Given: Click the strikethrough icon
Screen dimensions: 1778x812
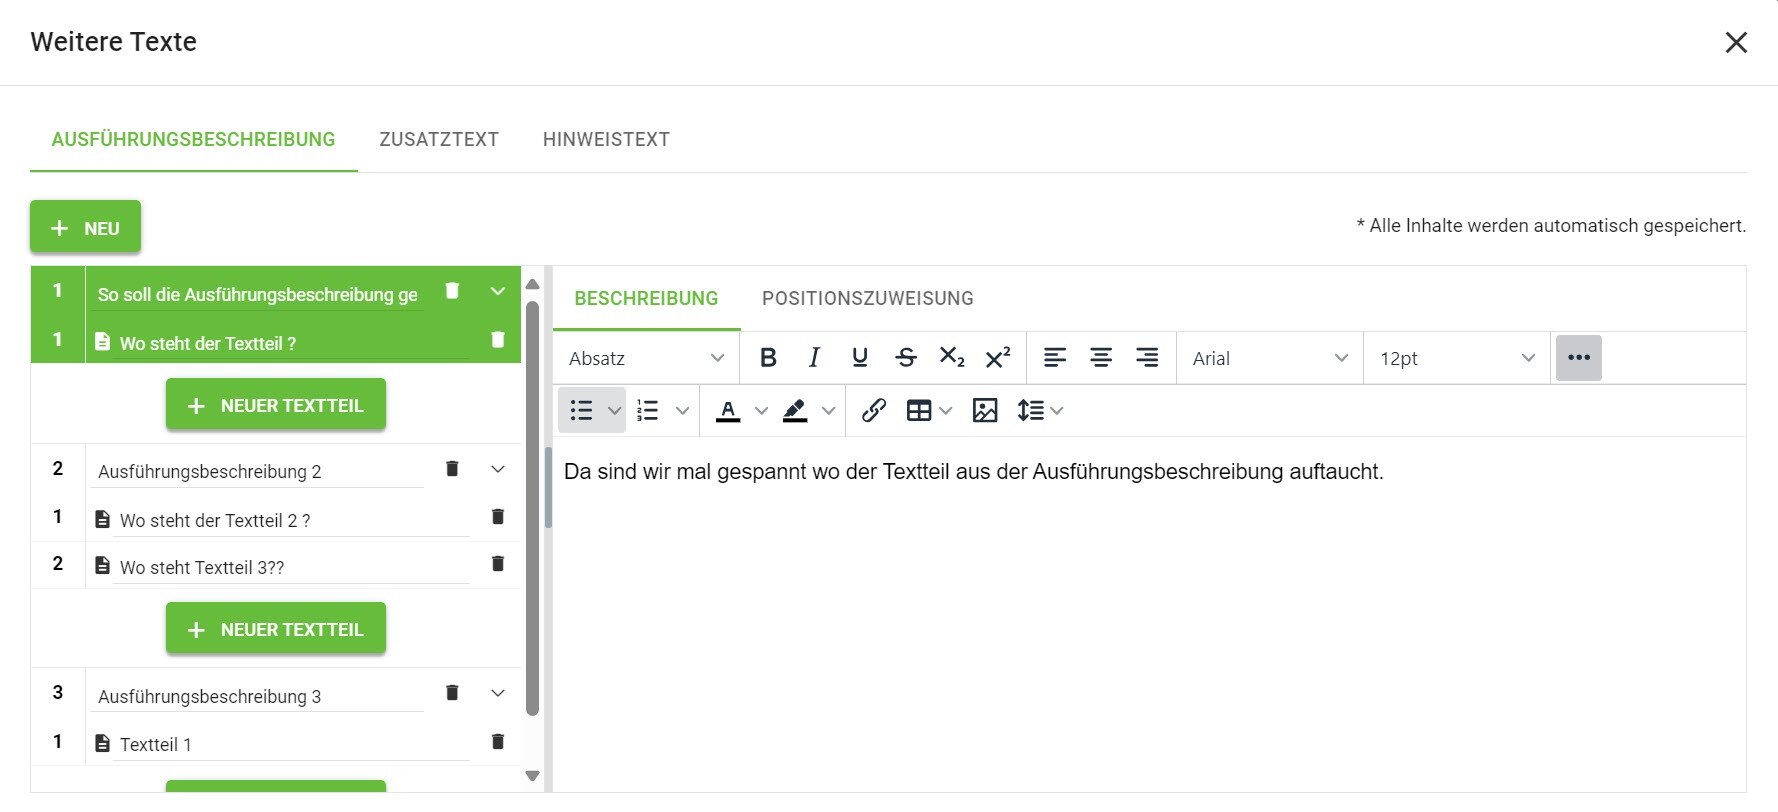Looking at the screenshot, I should (x=906, y=358).
